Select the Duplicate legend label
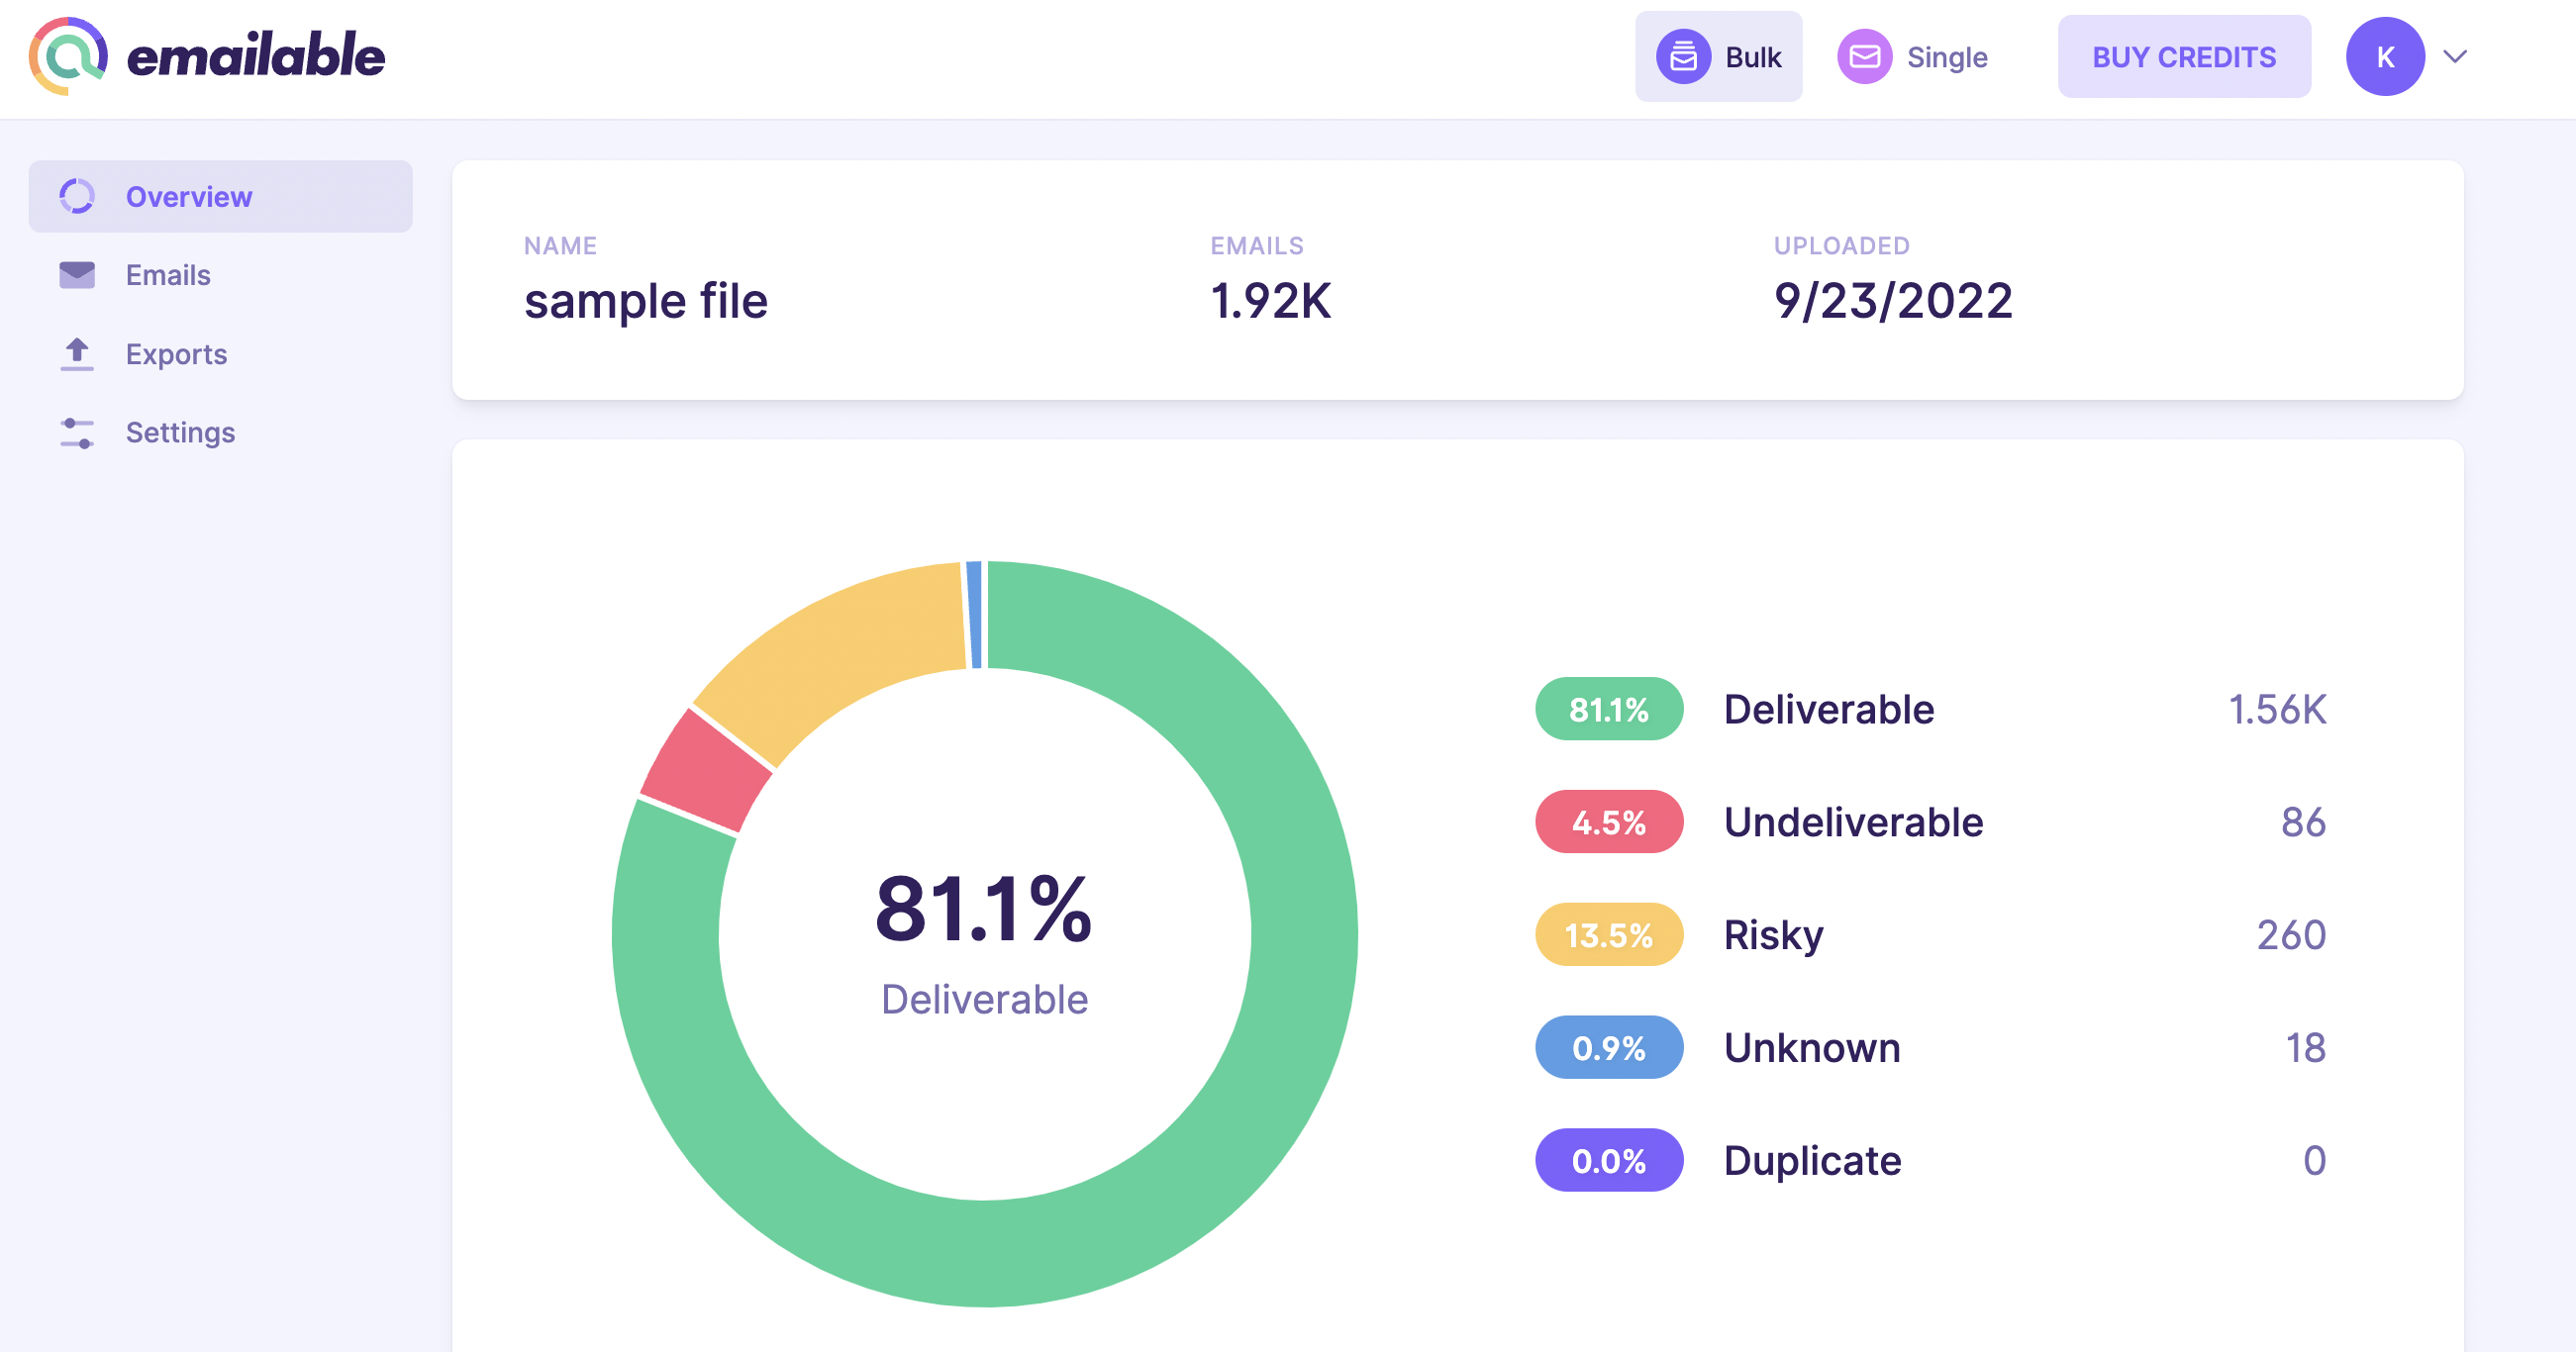 coord(1812,1161)
